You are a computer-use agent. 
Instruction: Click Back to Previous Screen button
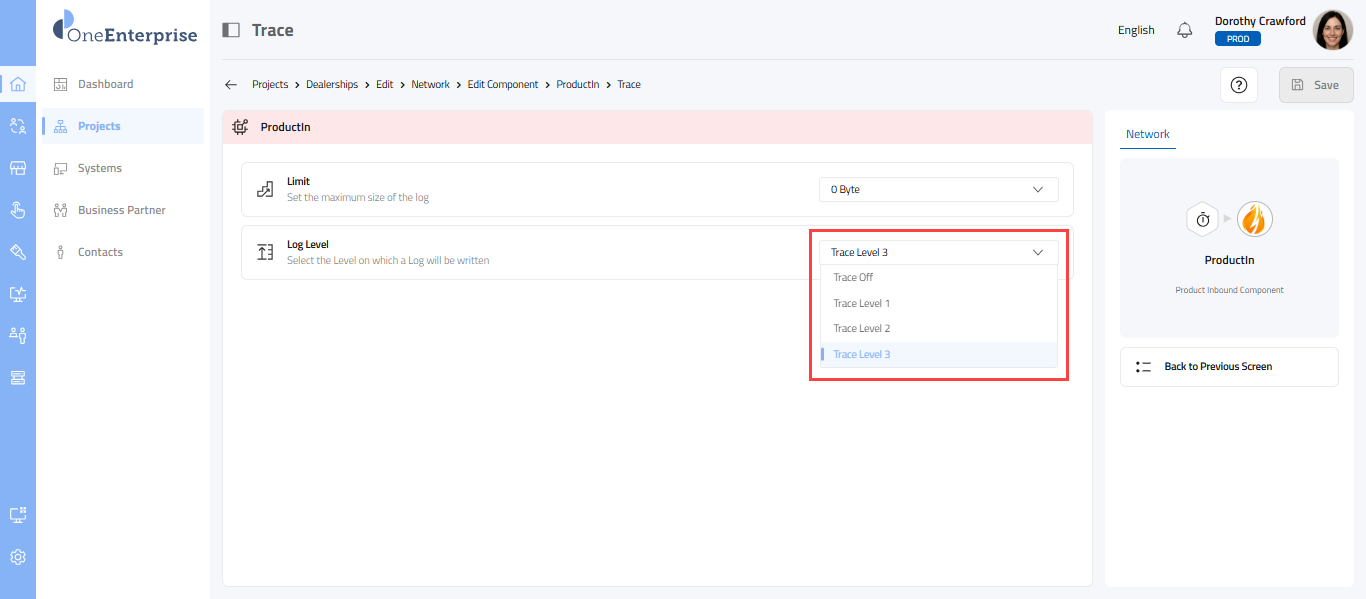(1228, 367)
